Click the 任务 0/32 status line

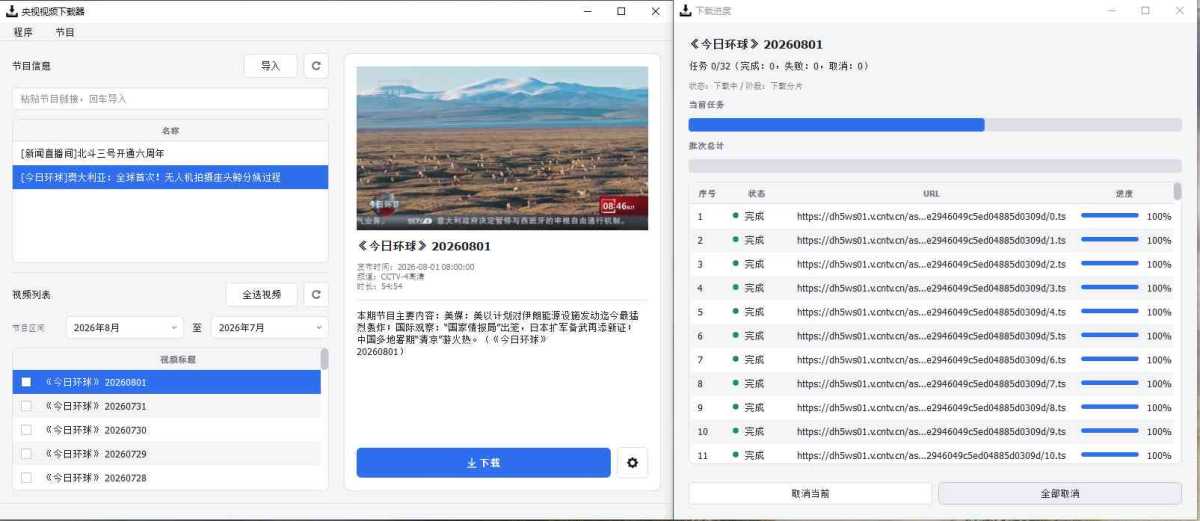pos(779,66)
